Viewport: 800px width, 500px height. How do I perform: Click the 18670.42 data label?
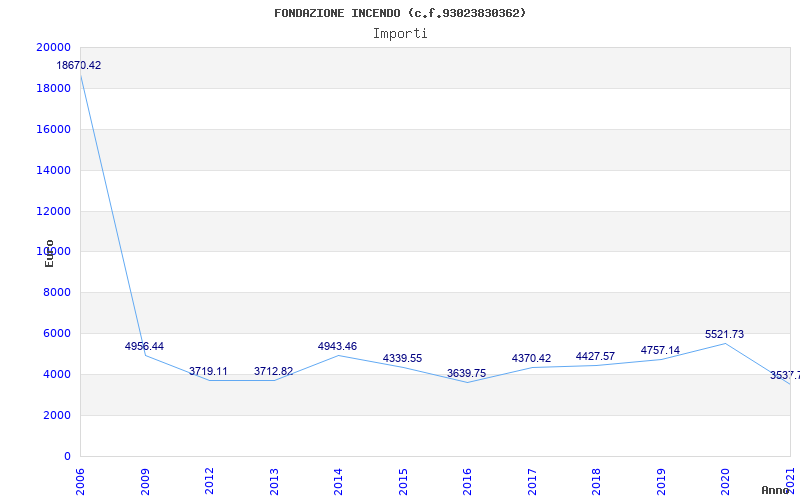point(78,66)
